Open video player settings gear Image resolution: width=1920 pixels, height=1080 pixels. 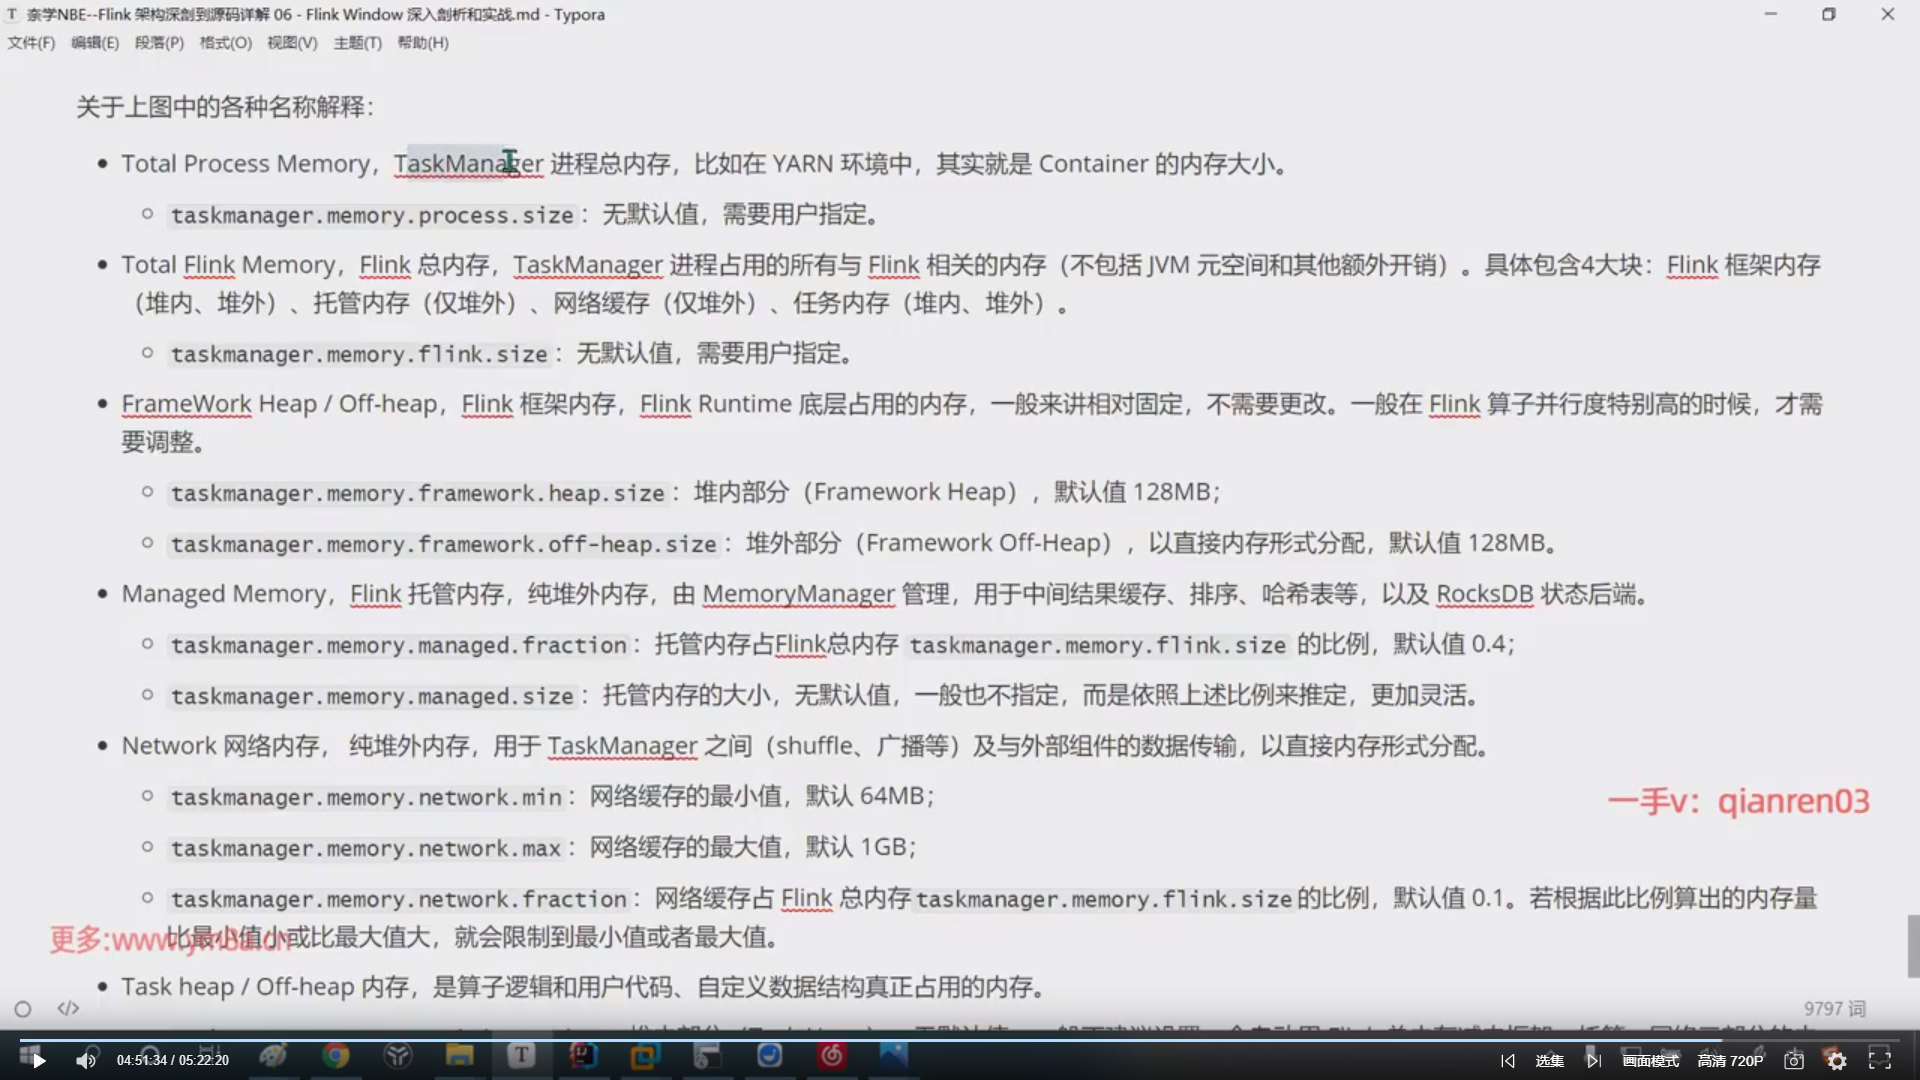[x=1837, y=1061]
